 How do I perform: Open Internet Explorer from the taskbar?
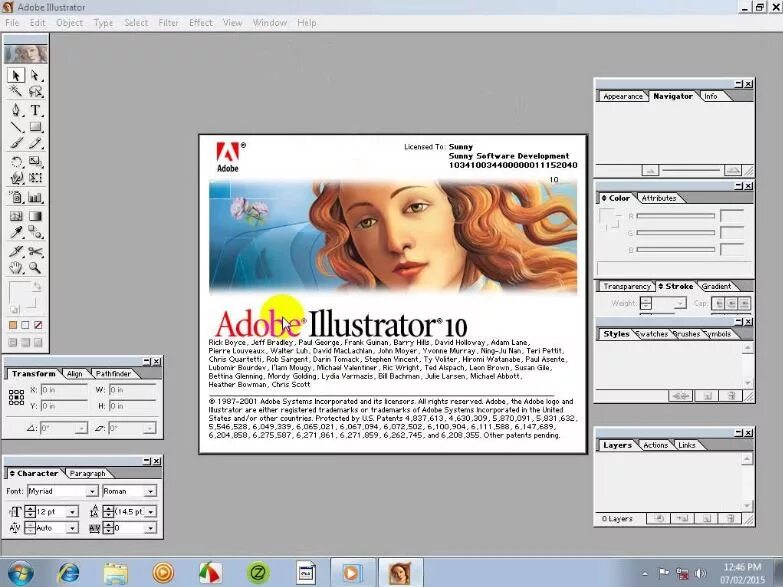coord(69,573)
